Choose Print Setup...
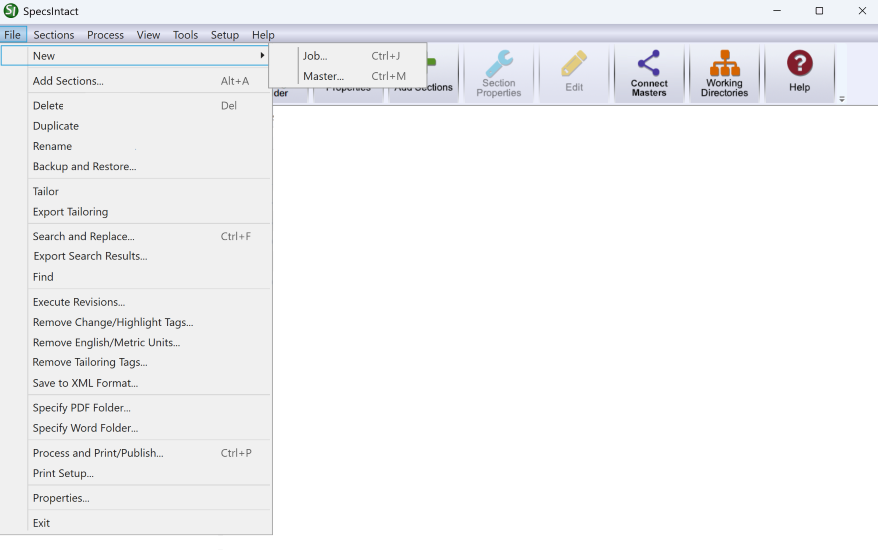 coord(136,473)
